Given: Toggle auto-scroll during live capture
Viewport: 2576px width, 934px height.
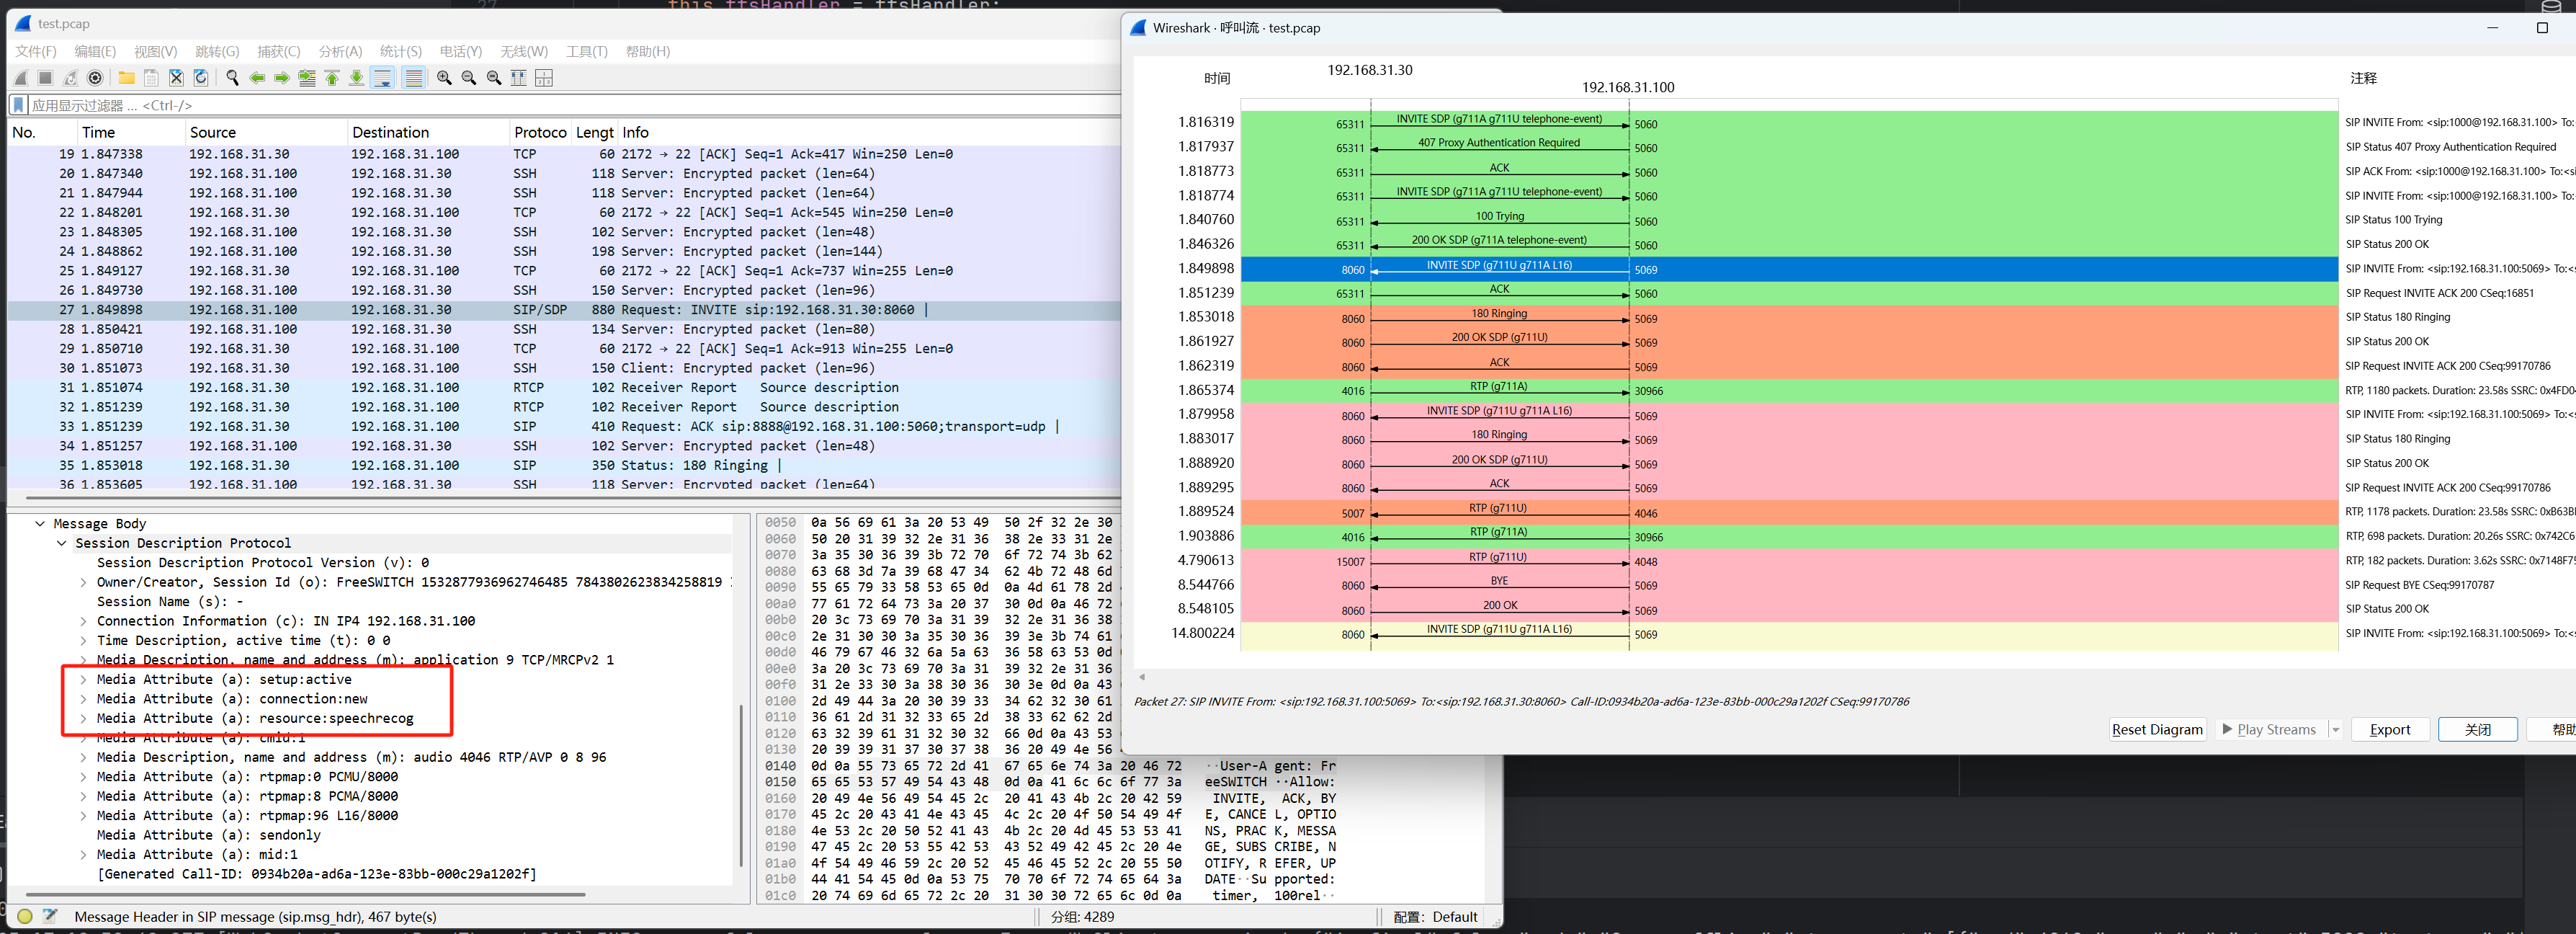Looking at the screenshot, I should click(382, 78).
